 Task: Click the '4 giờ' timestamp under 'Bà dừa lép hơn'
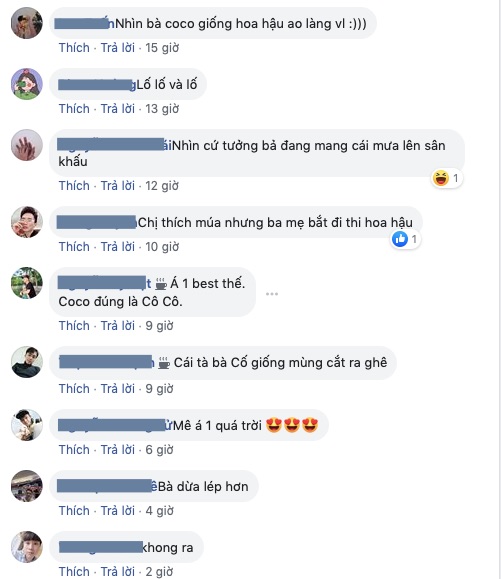159,510
